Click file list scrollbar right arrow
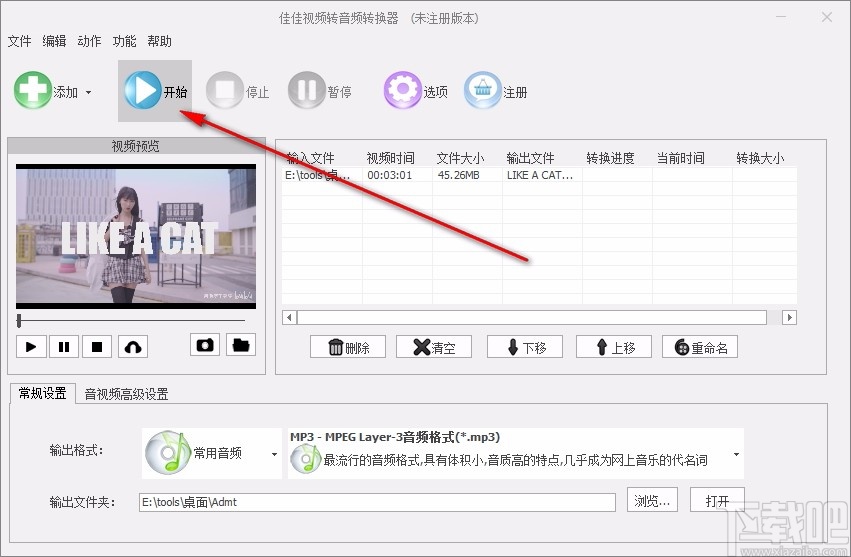 click(x=789, y=317)
